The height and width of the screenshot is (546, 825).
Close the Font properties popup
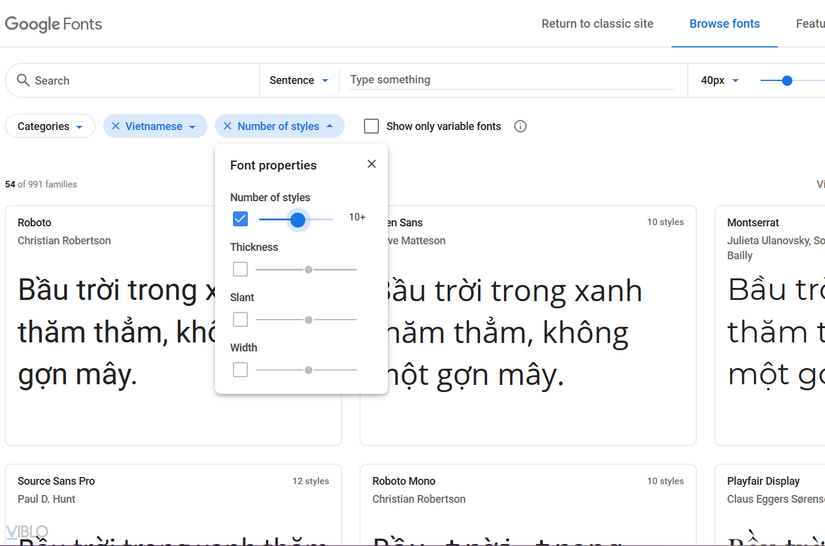click(x=371, y=164)
